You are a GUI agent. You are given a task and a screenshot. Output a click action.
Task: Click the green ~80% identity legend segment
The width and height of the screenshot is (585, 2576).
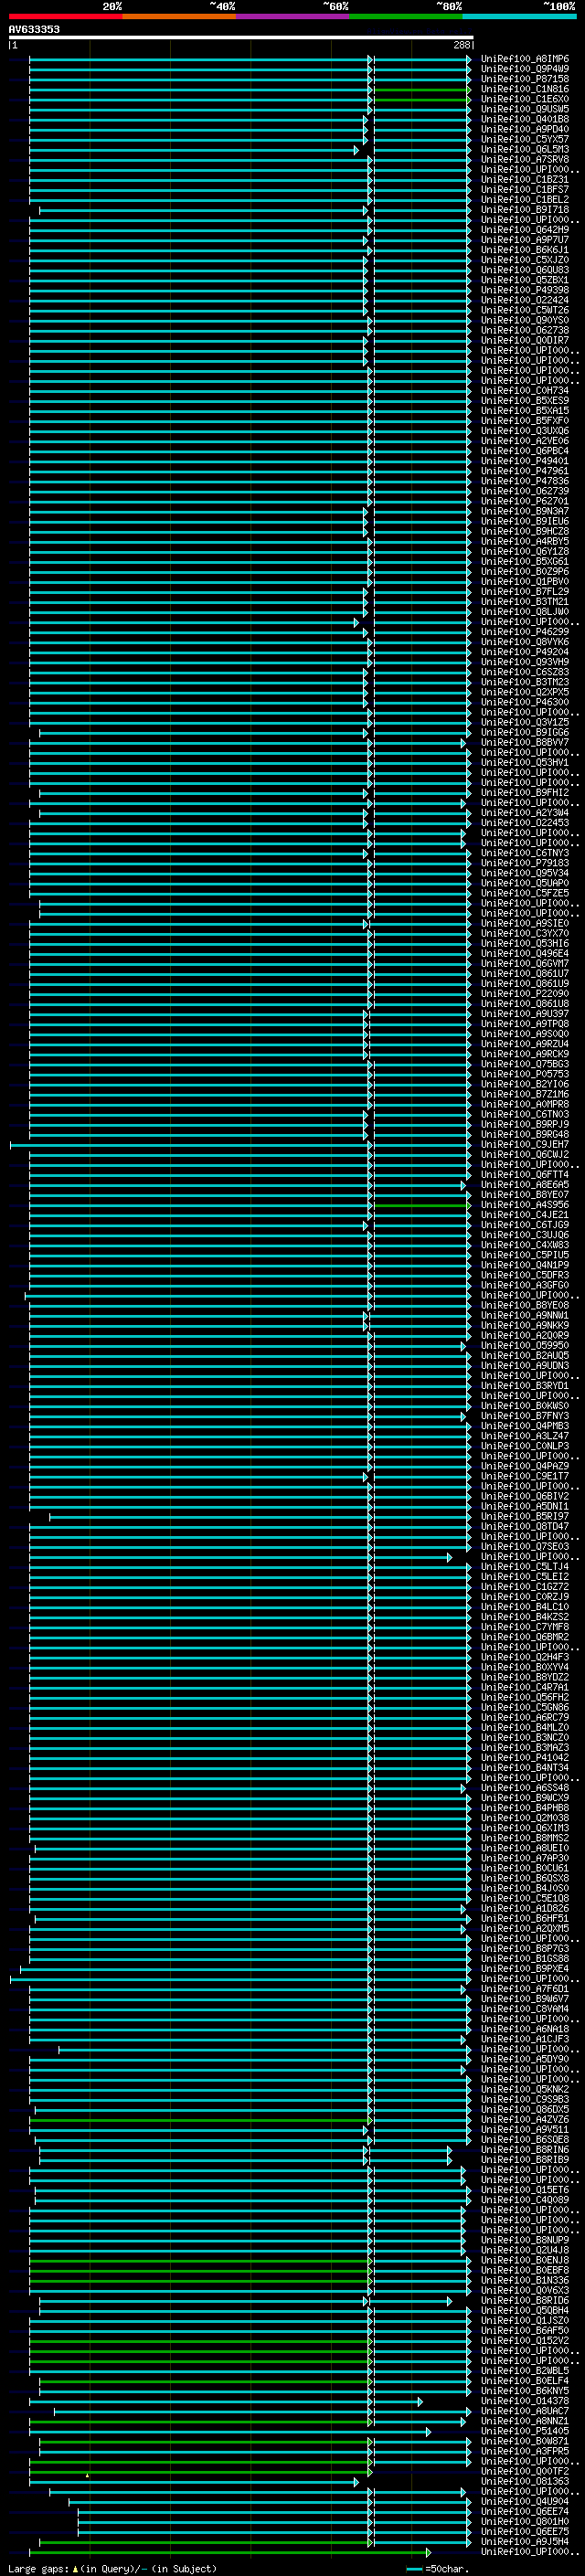pyautogui.click(x=406, y=16)
